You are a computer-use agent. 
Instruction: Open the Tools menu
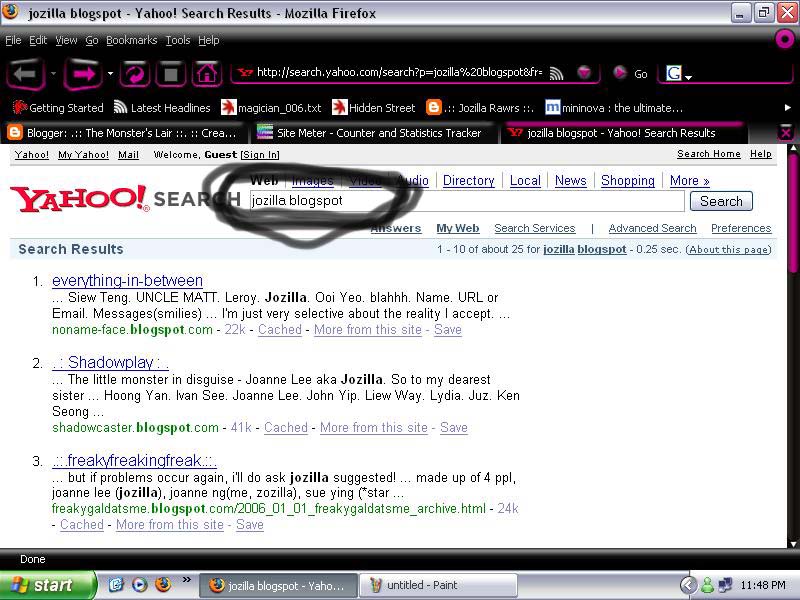(x=178, y=40)
